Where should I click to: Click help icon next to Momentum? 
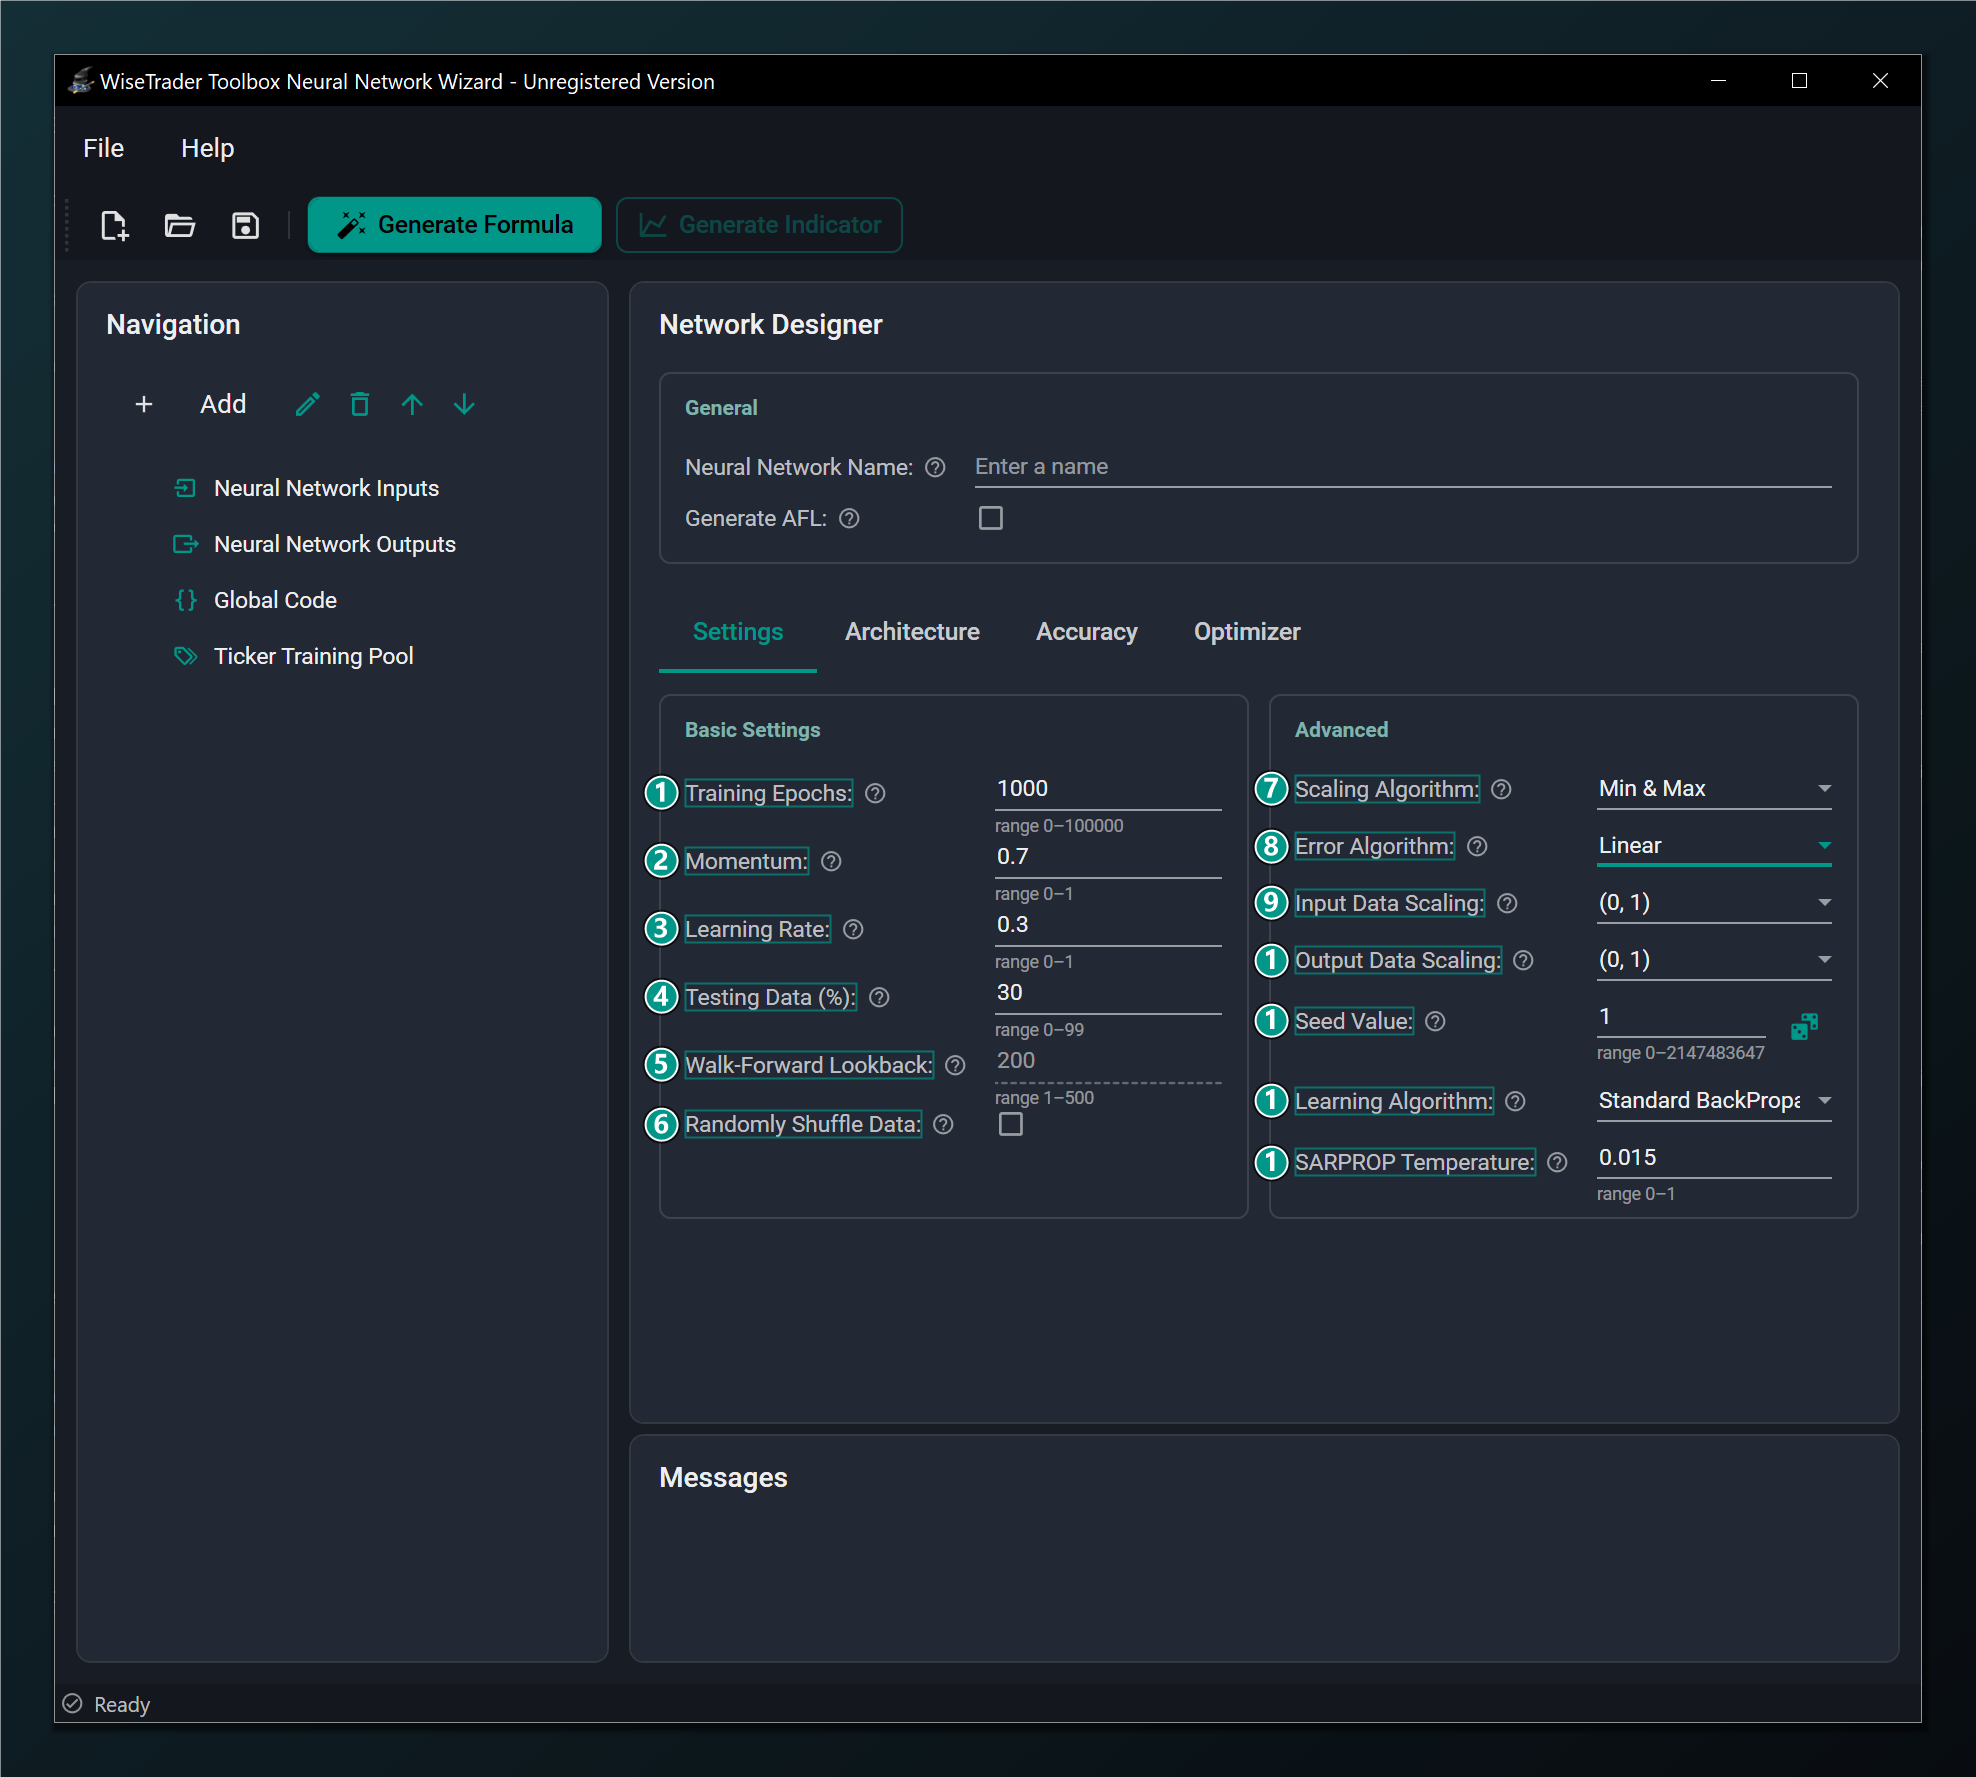831,861
